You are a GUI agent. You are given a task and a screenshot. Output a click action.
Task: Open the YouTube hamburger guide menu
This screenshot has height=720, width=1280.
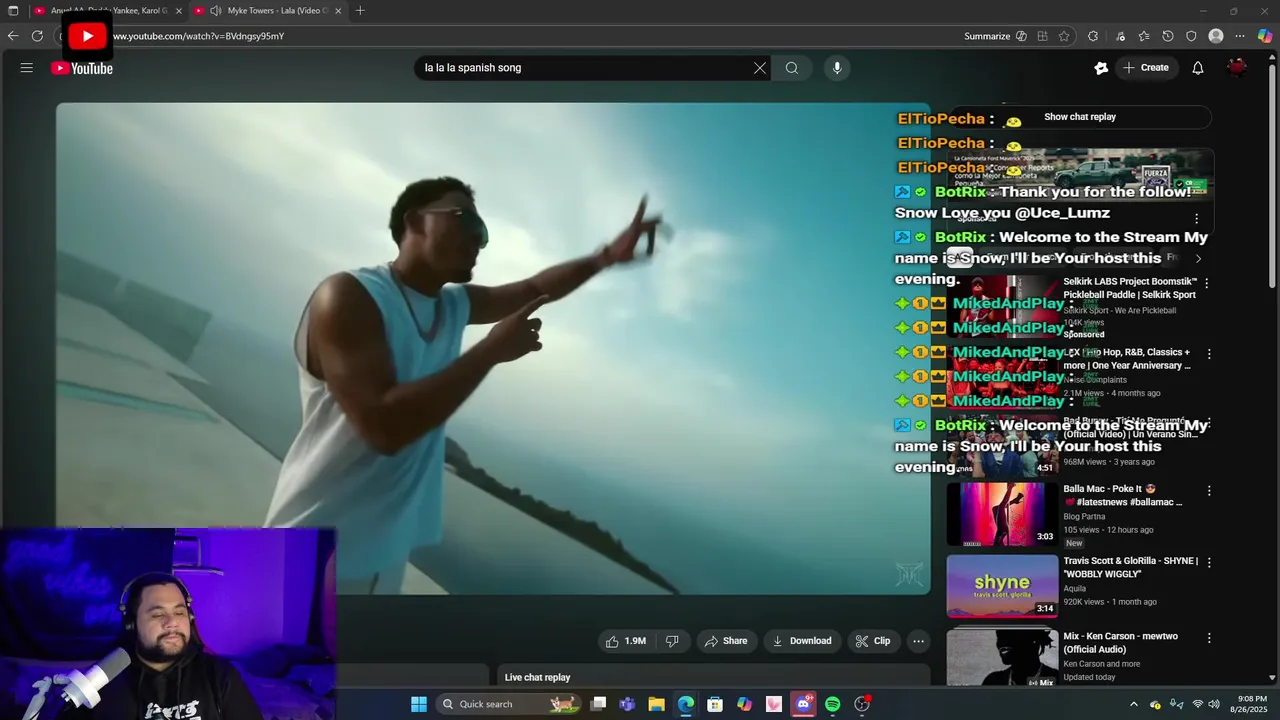27,68
